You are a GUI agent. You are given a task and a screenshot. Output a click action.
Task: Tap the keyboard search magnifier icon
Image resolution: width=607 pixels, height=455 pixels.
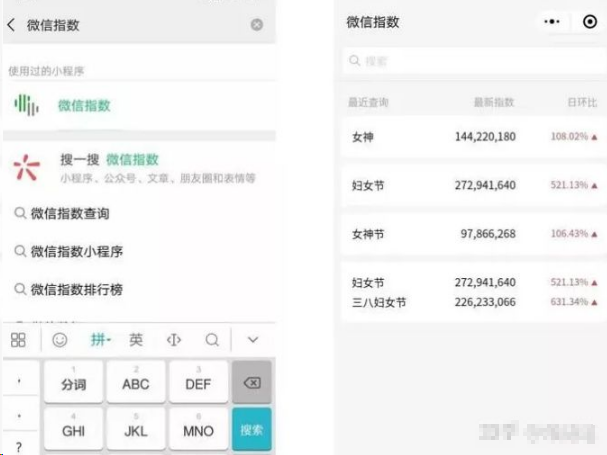212,340
